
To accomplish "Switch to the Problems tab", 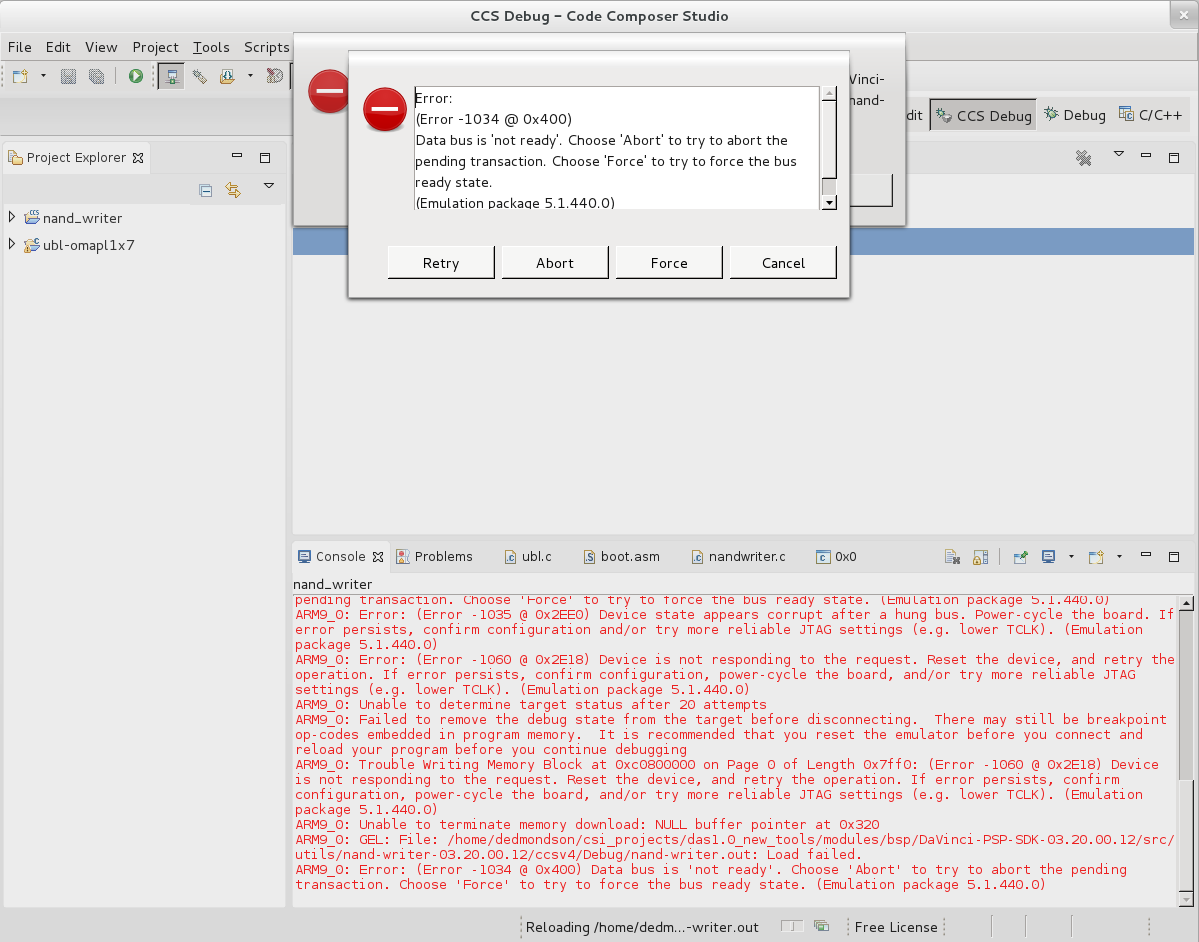I will click(x=434, y=557).
